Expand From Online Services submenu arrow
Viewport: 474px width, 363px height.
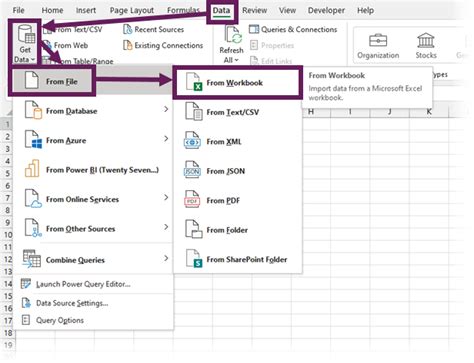(x=166, y=198)
